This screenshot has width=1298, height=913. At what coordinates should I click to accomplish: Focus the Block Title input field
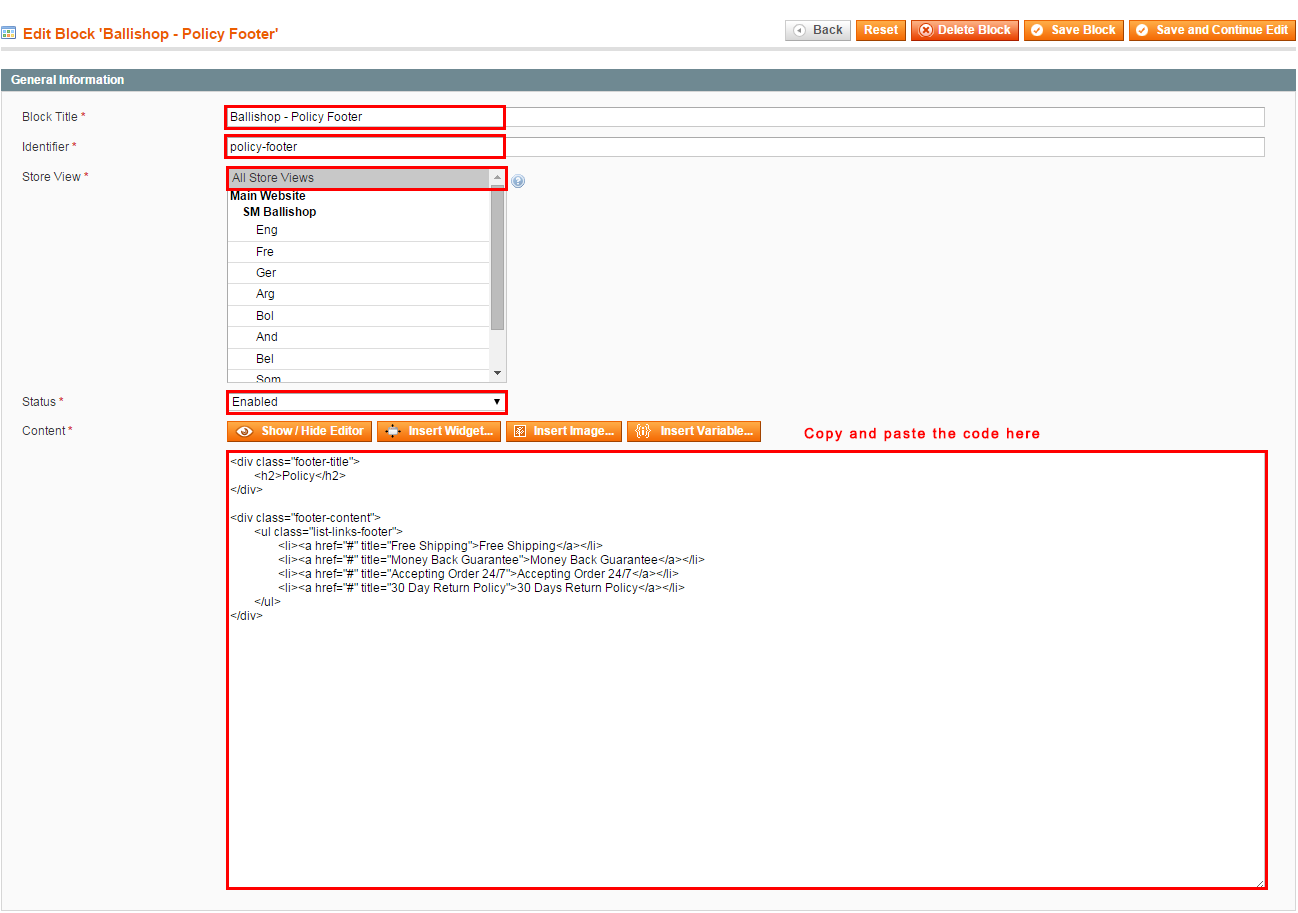[x=745, y=117]
